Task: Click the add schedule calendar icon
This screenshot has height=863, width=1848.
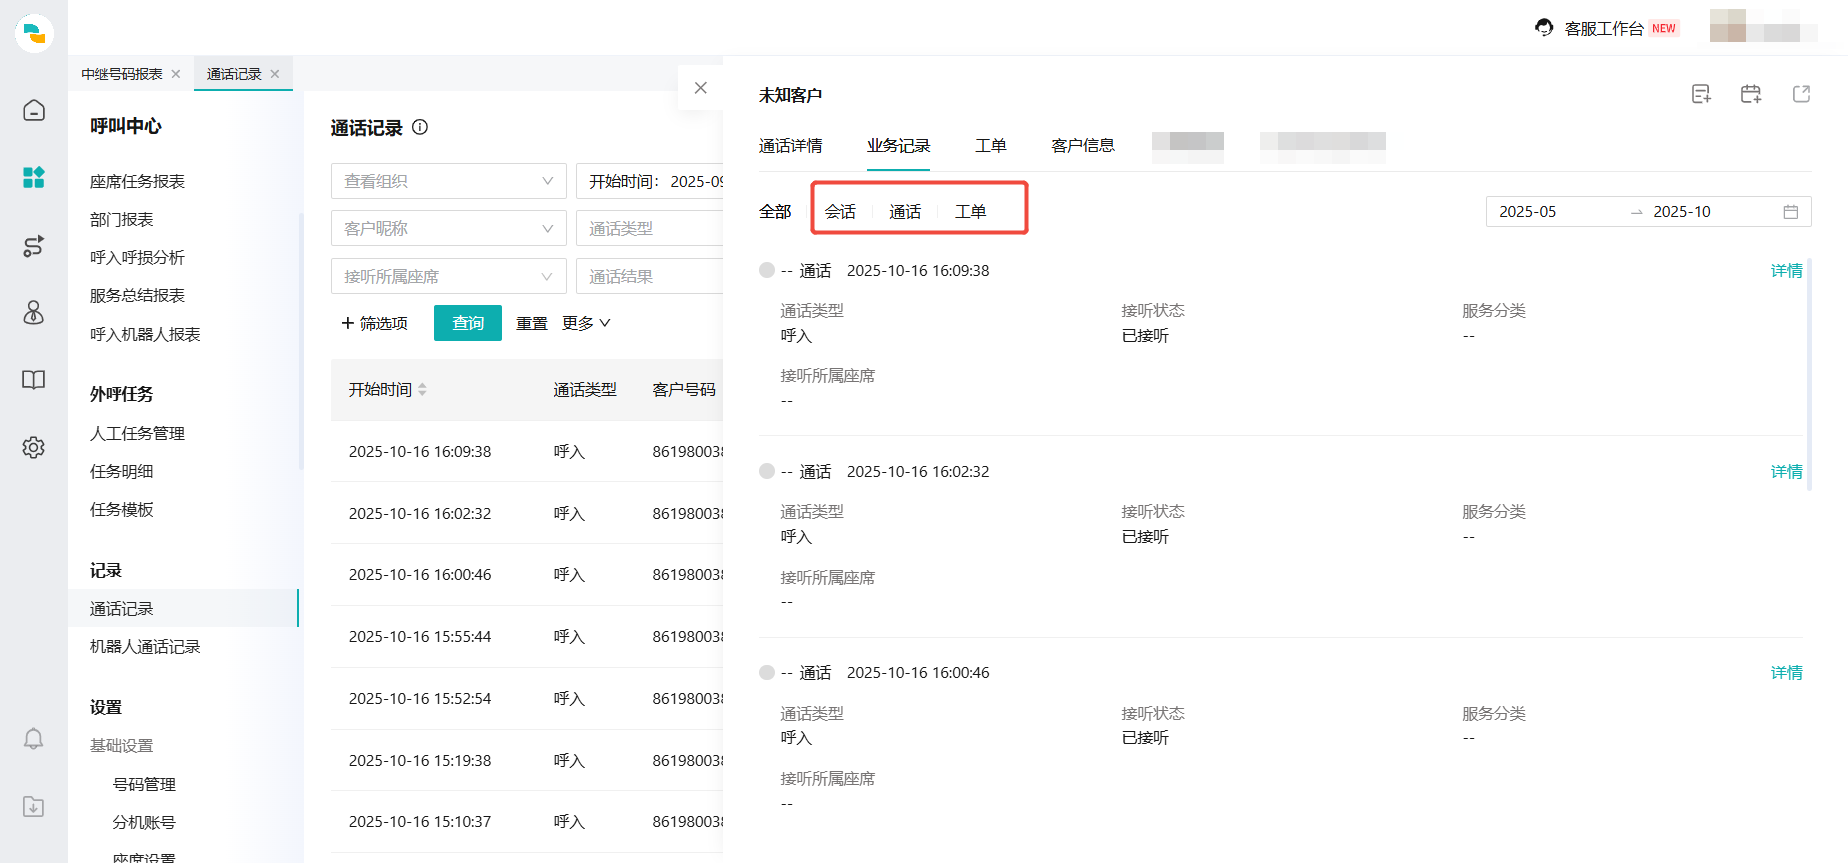Action: [x=1751, y=94]
